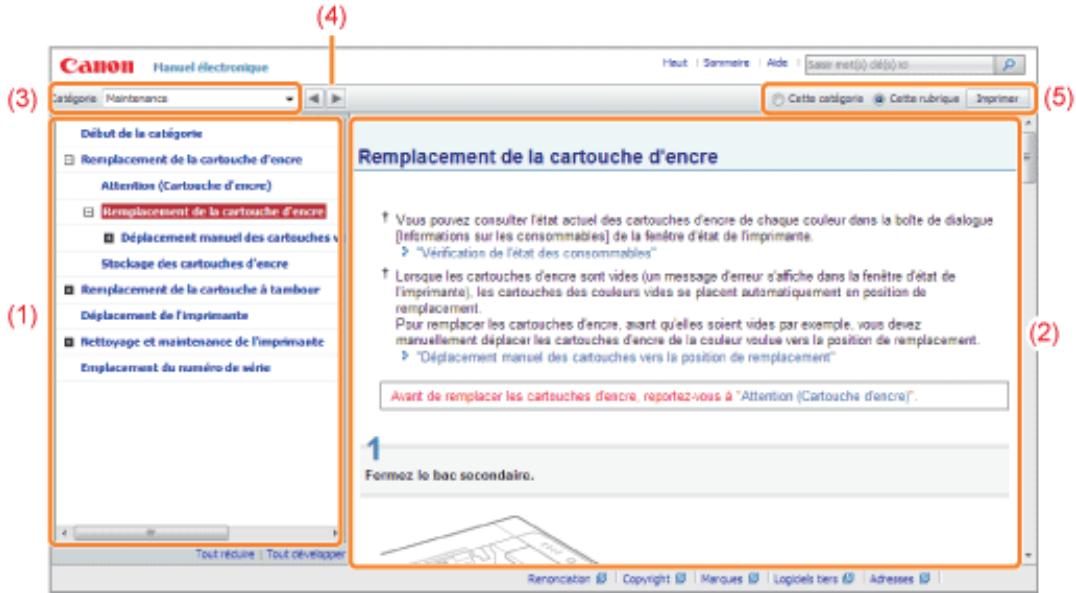Expand Remplacement de la cartouche à tambour
1076x593 pixels.
pos(69,290)
